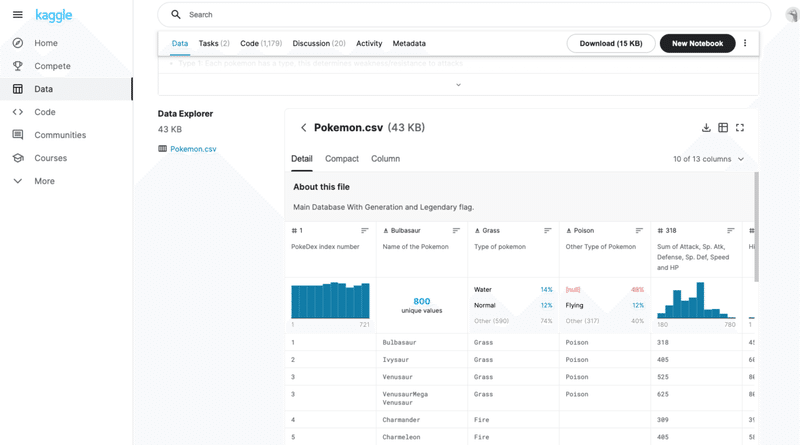Select the Column view tab
800x445 pixels.
(385, 159)
